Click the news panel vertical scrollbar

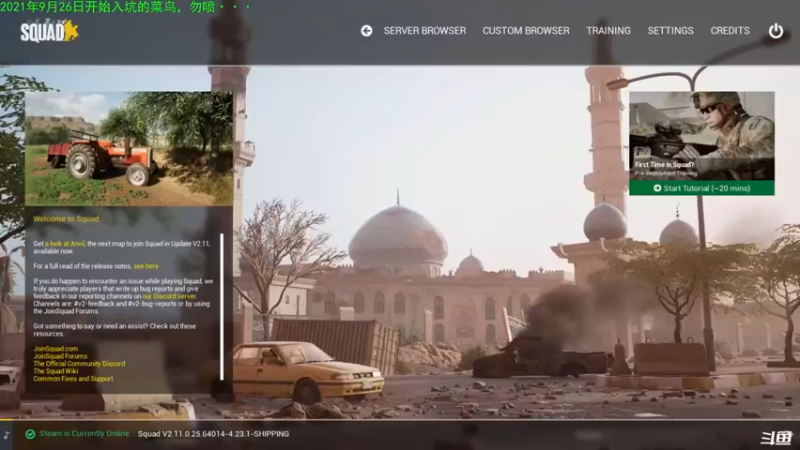click(x=221, y=307)
